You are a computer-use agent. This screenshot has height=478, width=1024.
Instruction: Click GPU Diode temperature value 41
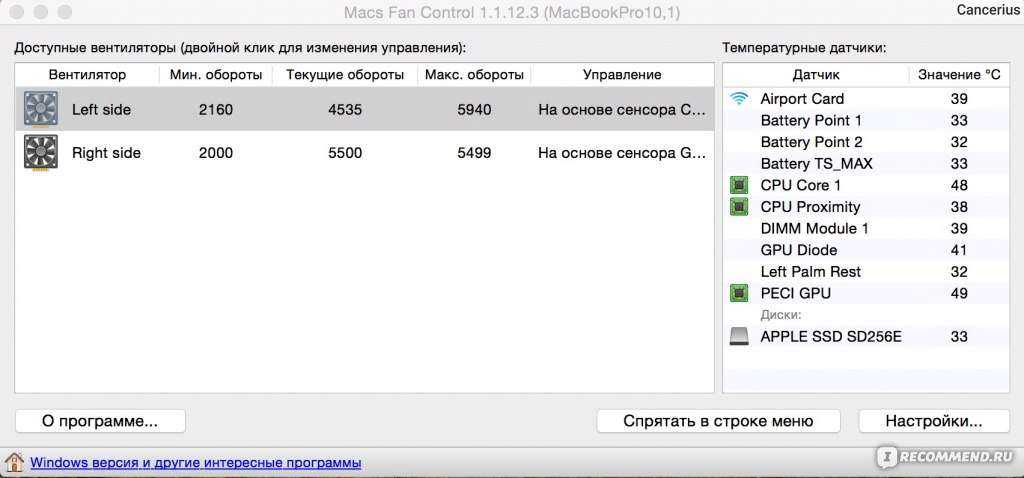click(x=959, y=250)
